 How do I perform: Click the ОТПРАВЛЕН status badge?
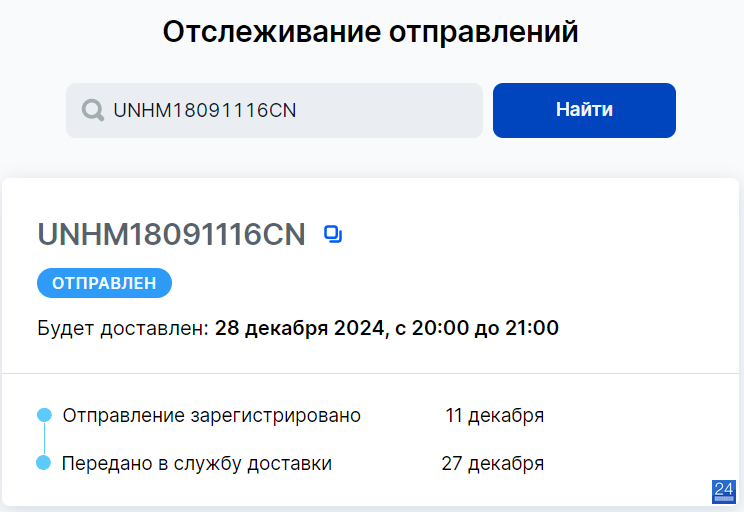[104, 283]
